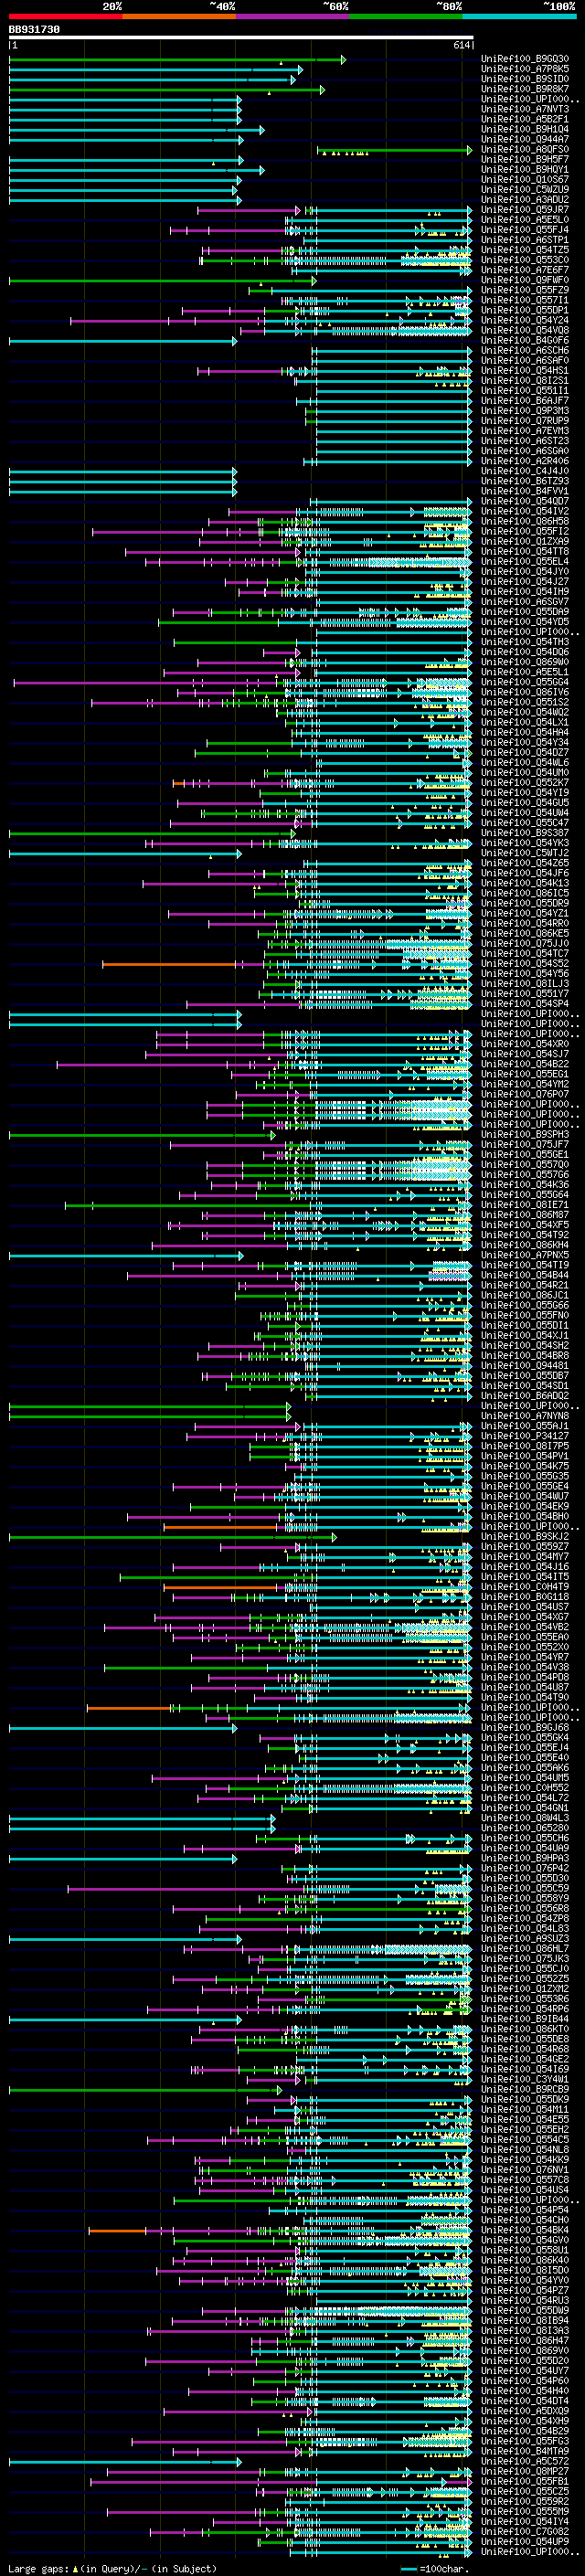Select hit UniRef100_B9R8K7
This screenshot has height=2576, width=585.
(525, 89)
